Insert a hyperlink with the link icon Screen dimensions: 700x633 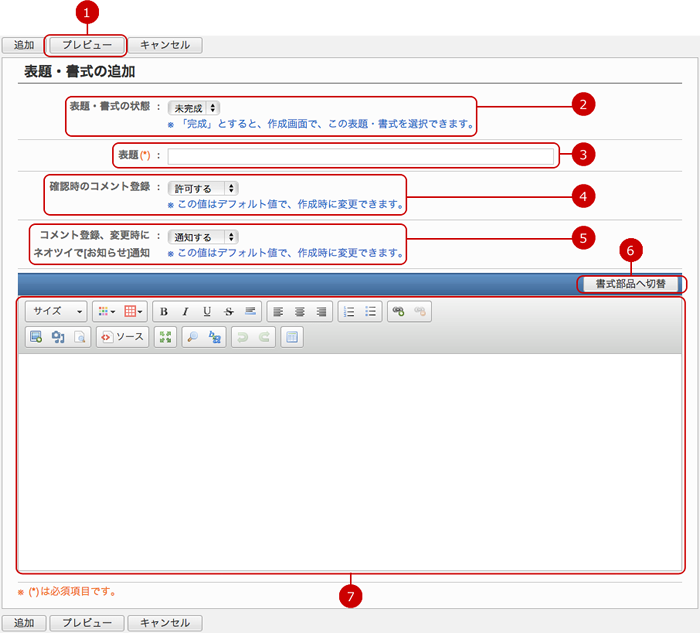pos(398,312)
